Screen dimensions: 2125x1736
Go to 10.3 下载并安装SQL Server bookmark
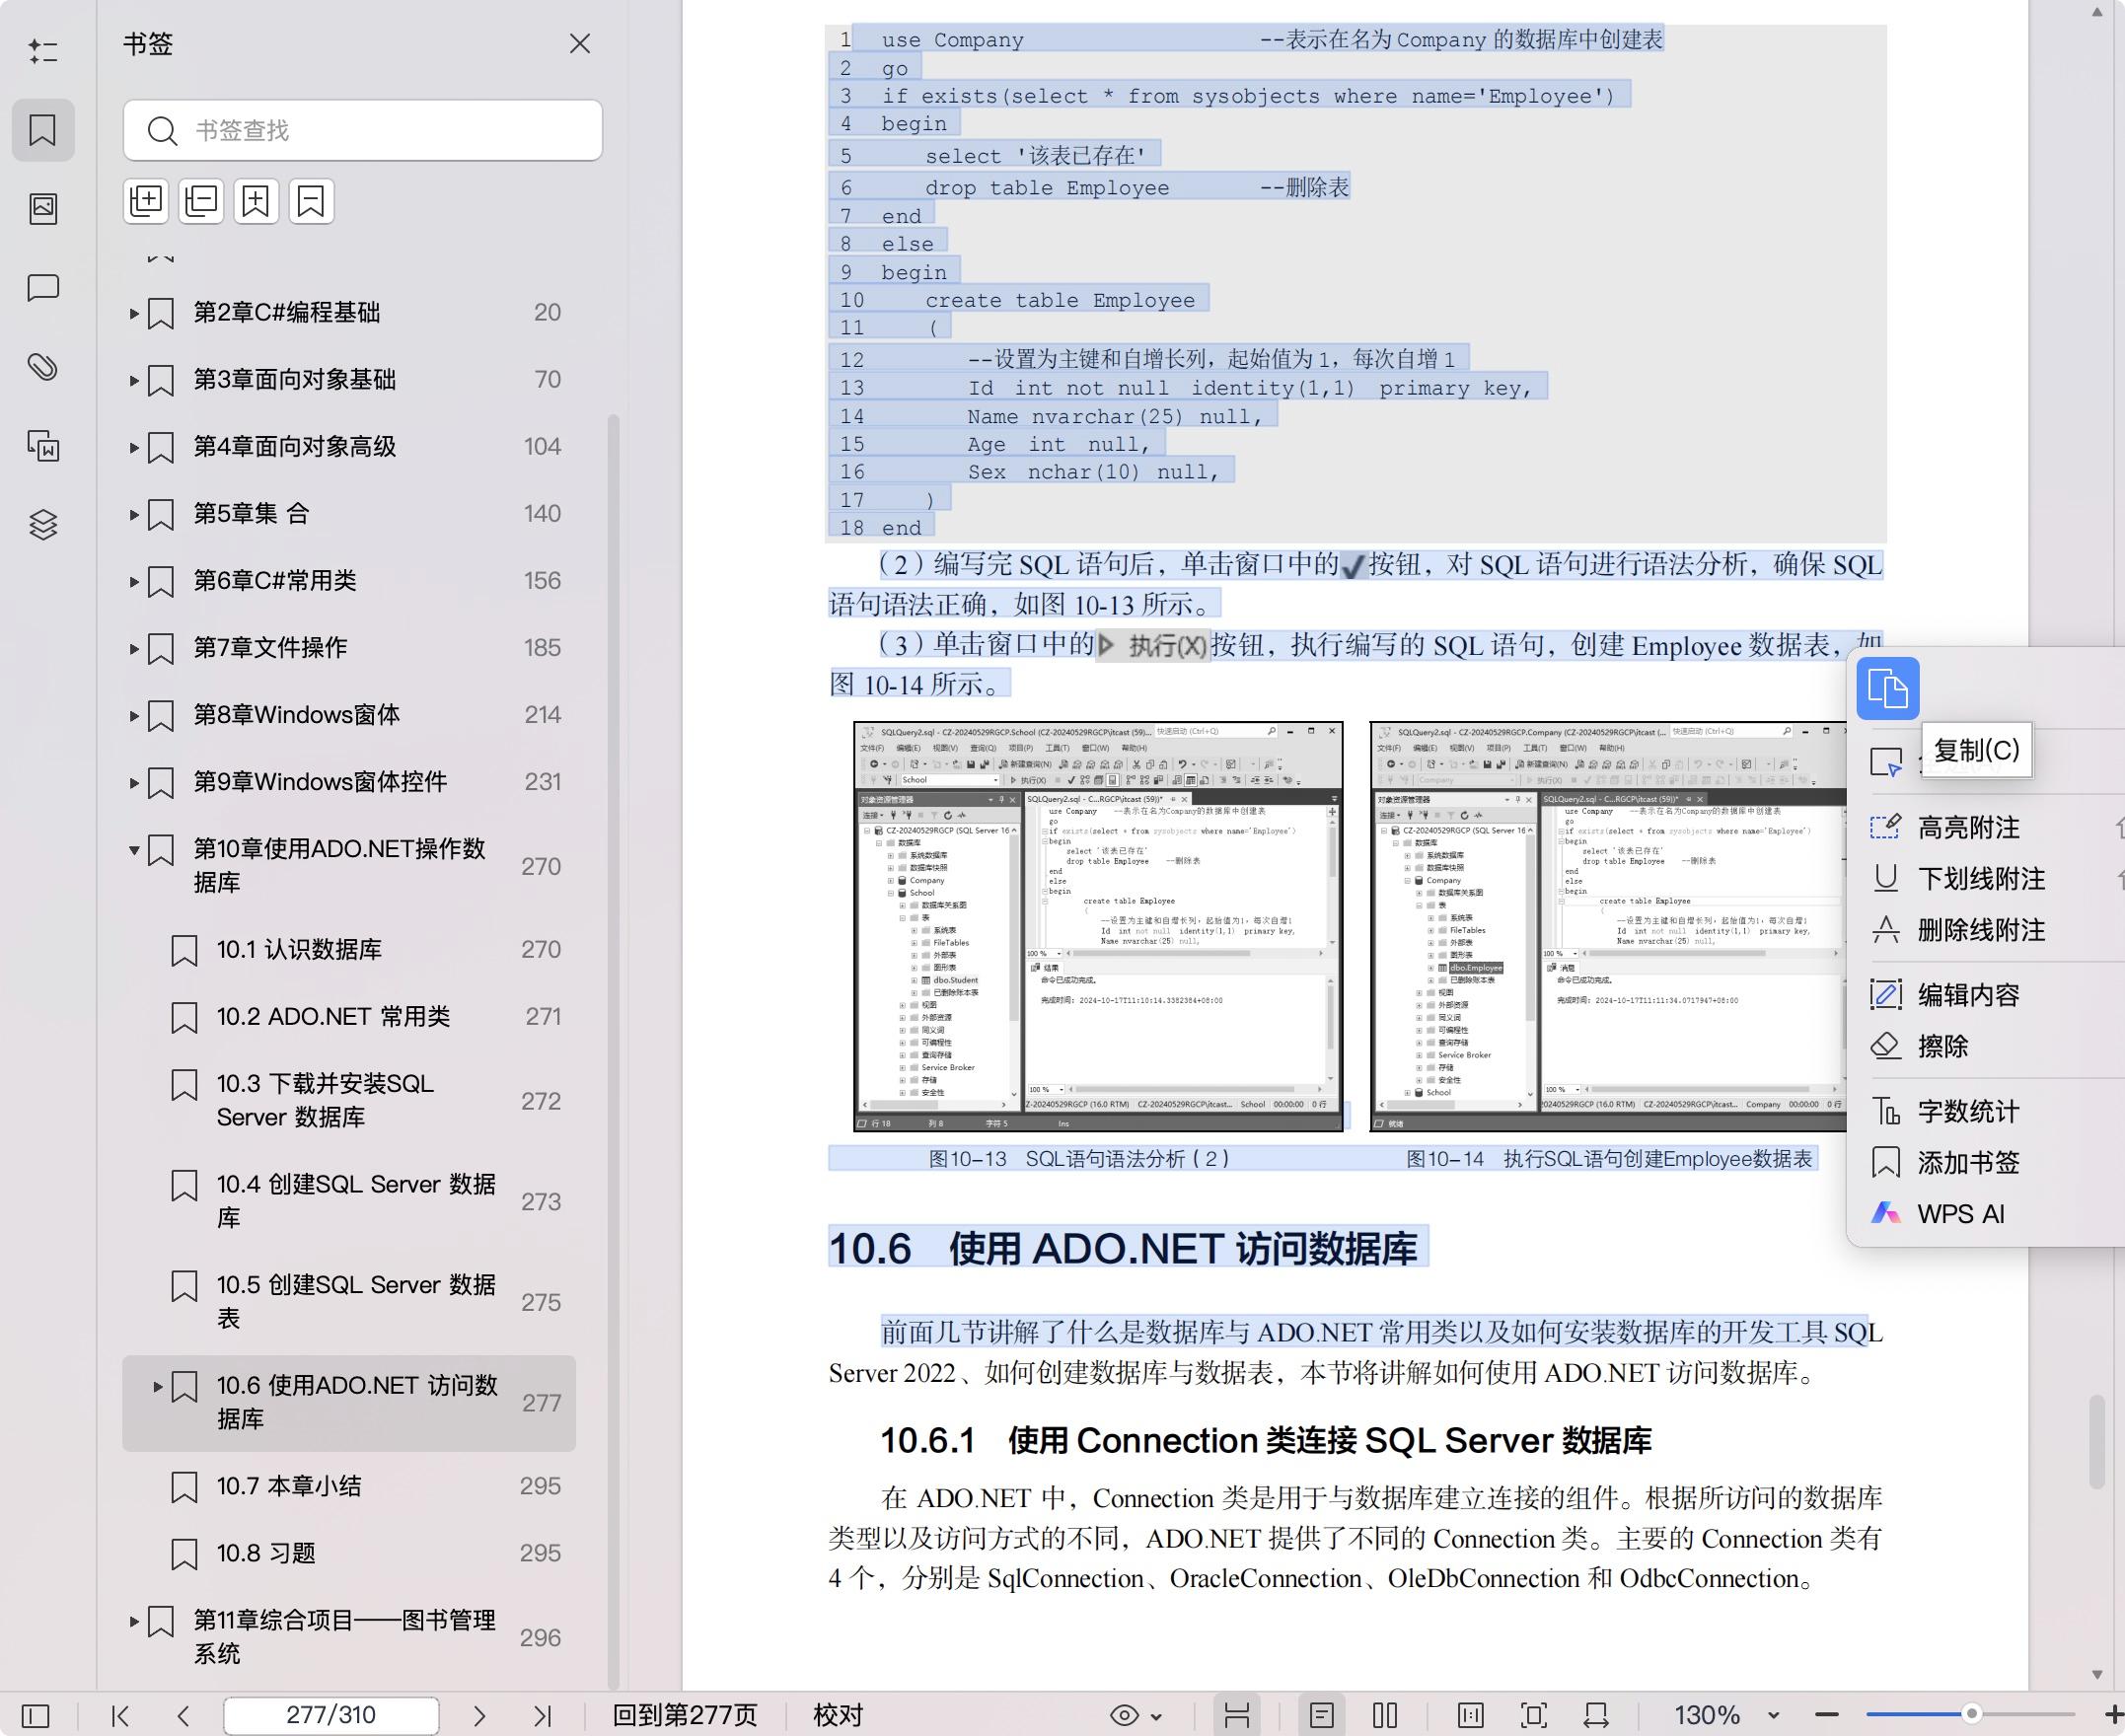(x=348, y=1101)
